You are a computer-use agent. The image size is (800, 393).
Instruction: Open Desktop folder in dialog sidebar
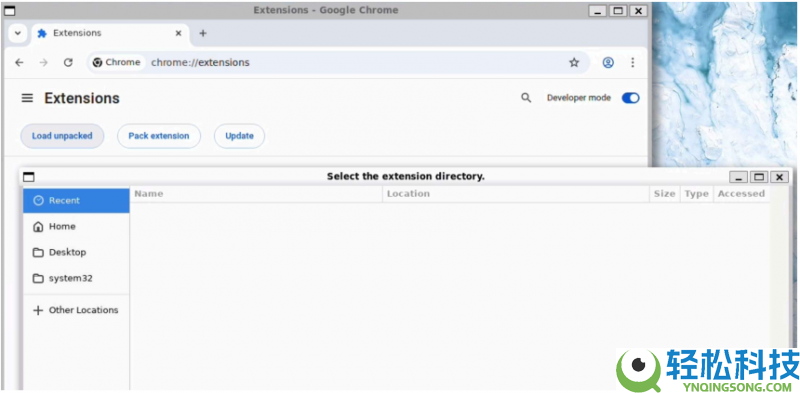coord(76,252)
